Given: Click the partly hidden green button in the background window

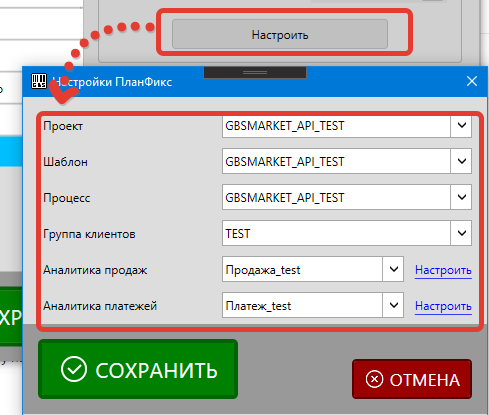Looking at the screenshot, I should 11,317.
